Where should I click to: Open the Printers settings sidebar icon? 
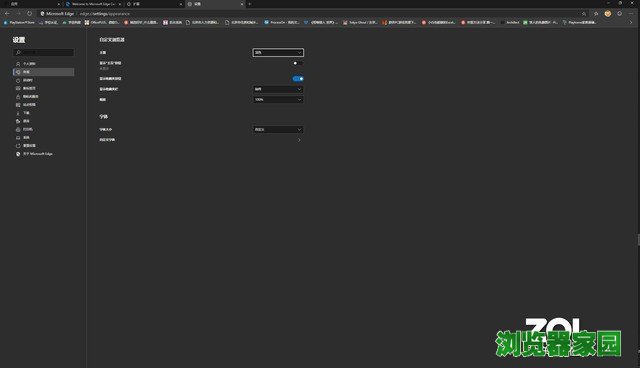(18, 129)
